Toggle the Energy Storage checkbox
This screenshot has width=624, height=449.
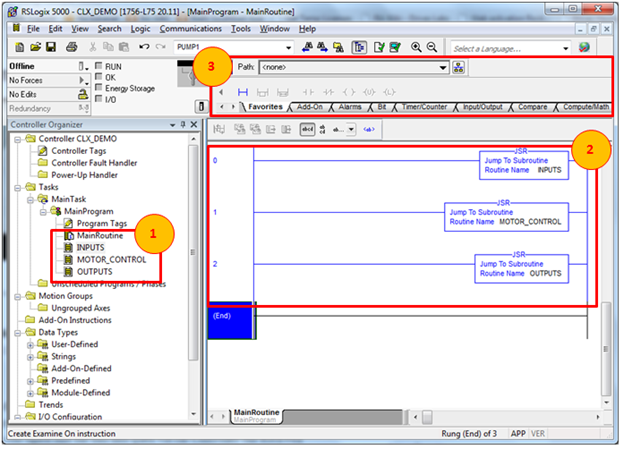click(98, 88)
